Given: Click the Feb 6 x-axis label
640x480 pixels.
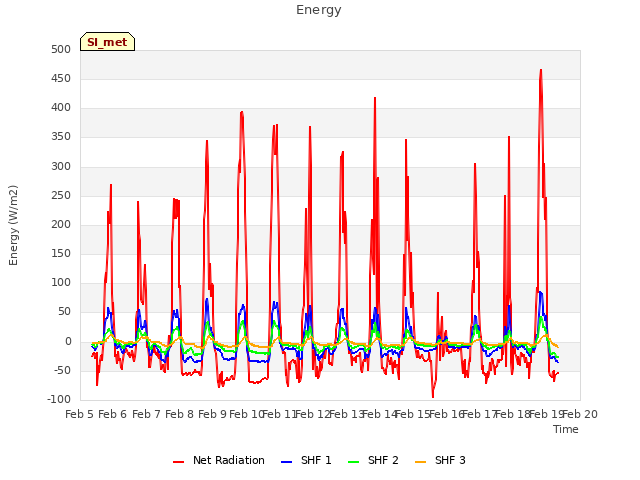Looking at the screenshot, I should click(113, 415).
